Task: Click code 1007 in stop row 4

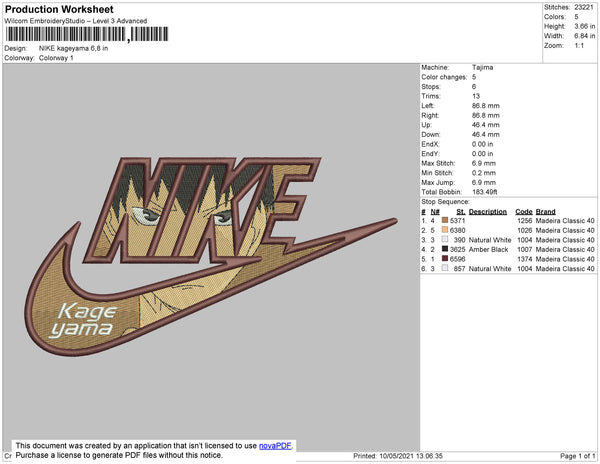Action: click(525, 249)
